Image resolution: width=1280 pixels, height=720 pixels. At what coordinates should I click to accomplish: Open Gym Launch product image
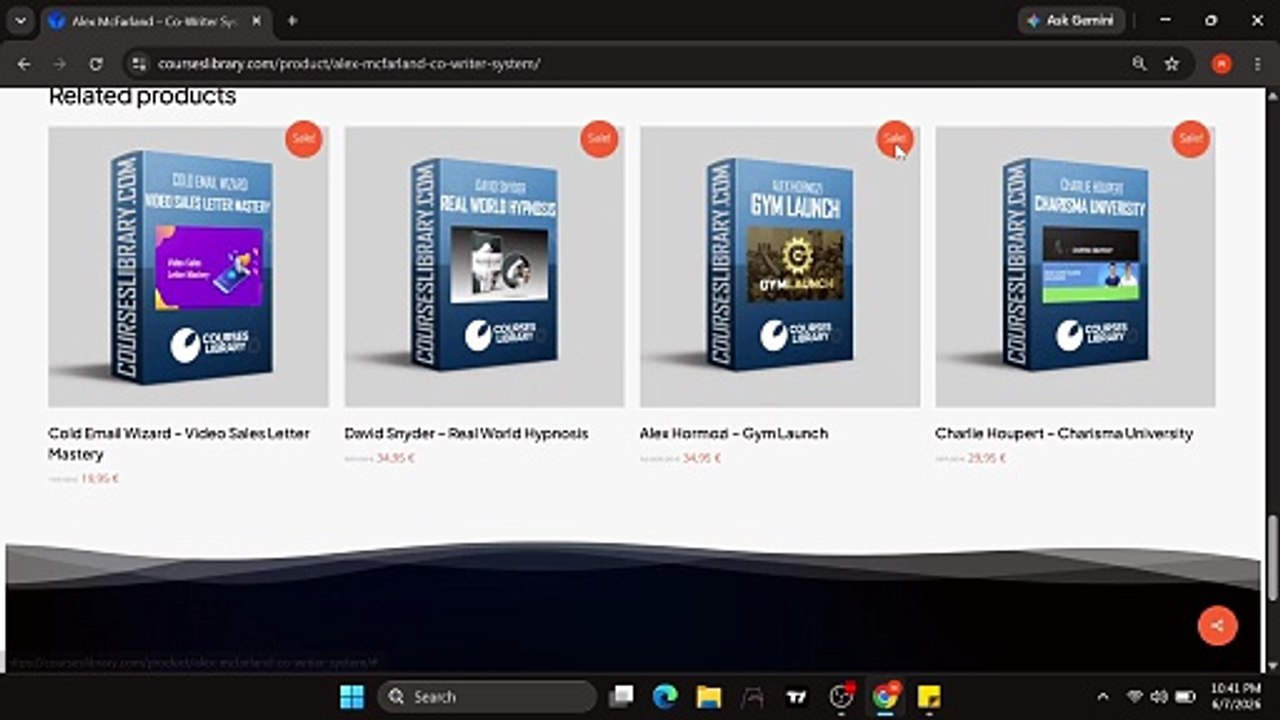pos(780,266)
